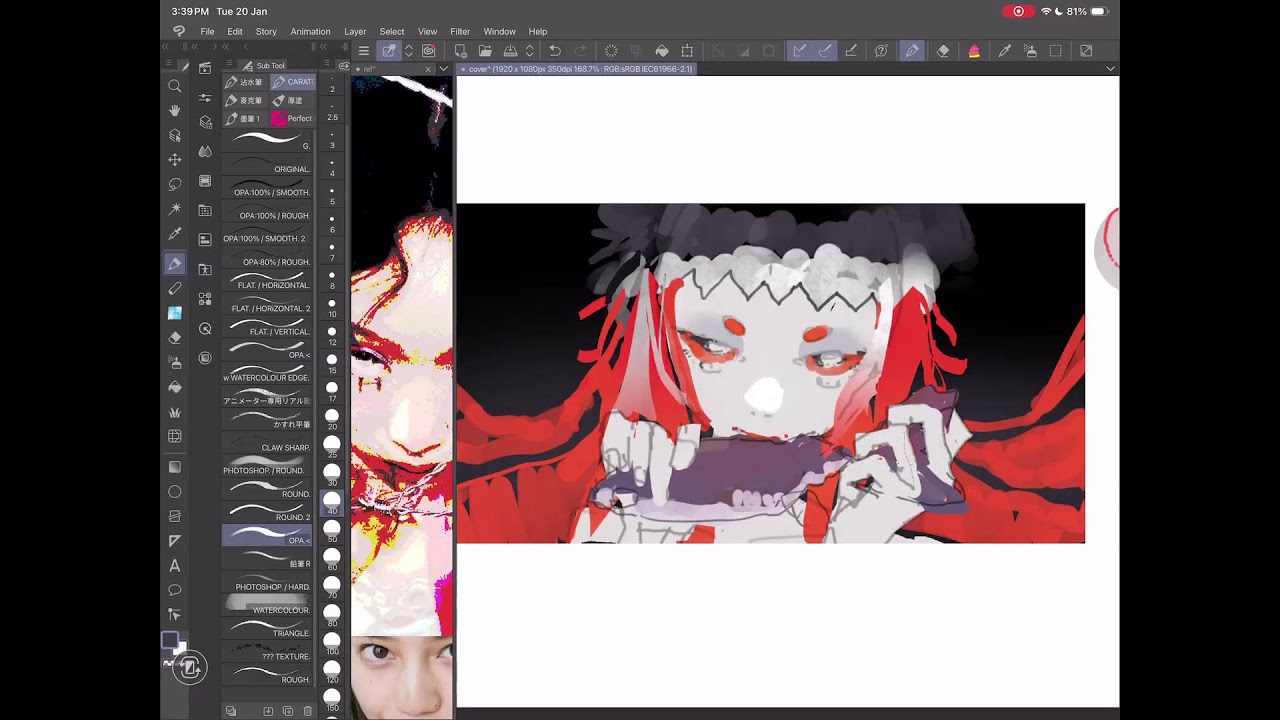Open the Sub Tool panel menu
This screenshot has height=720, width=1280.
[x=227, y=65]
